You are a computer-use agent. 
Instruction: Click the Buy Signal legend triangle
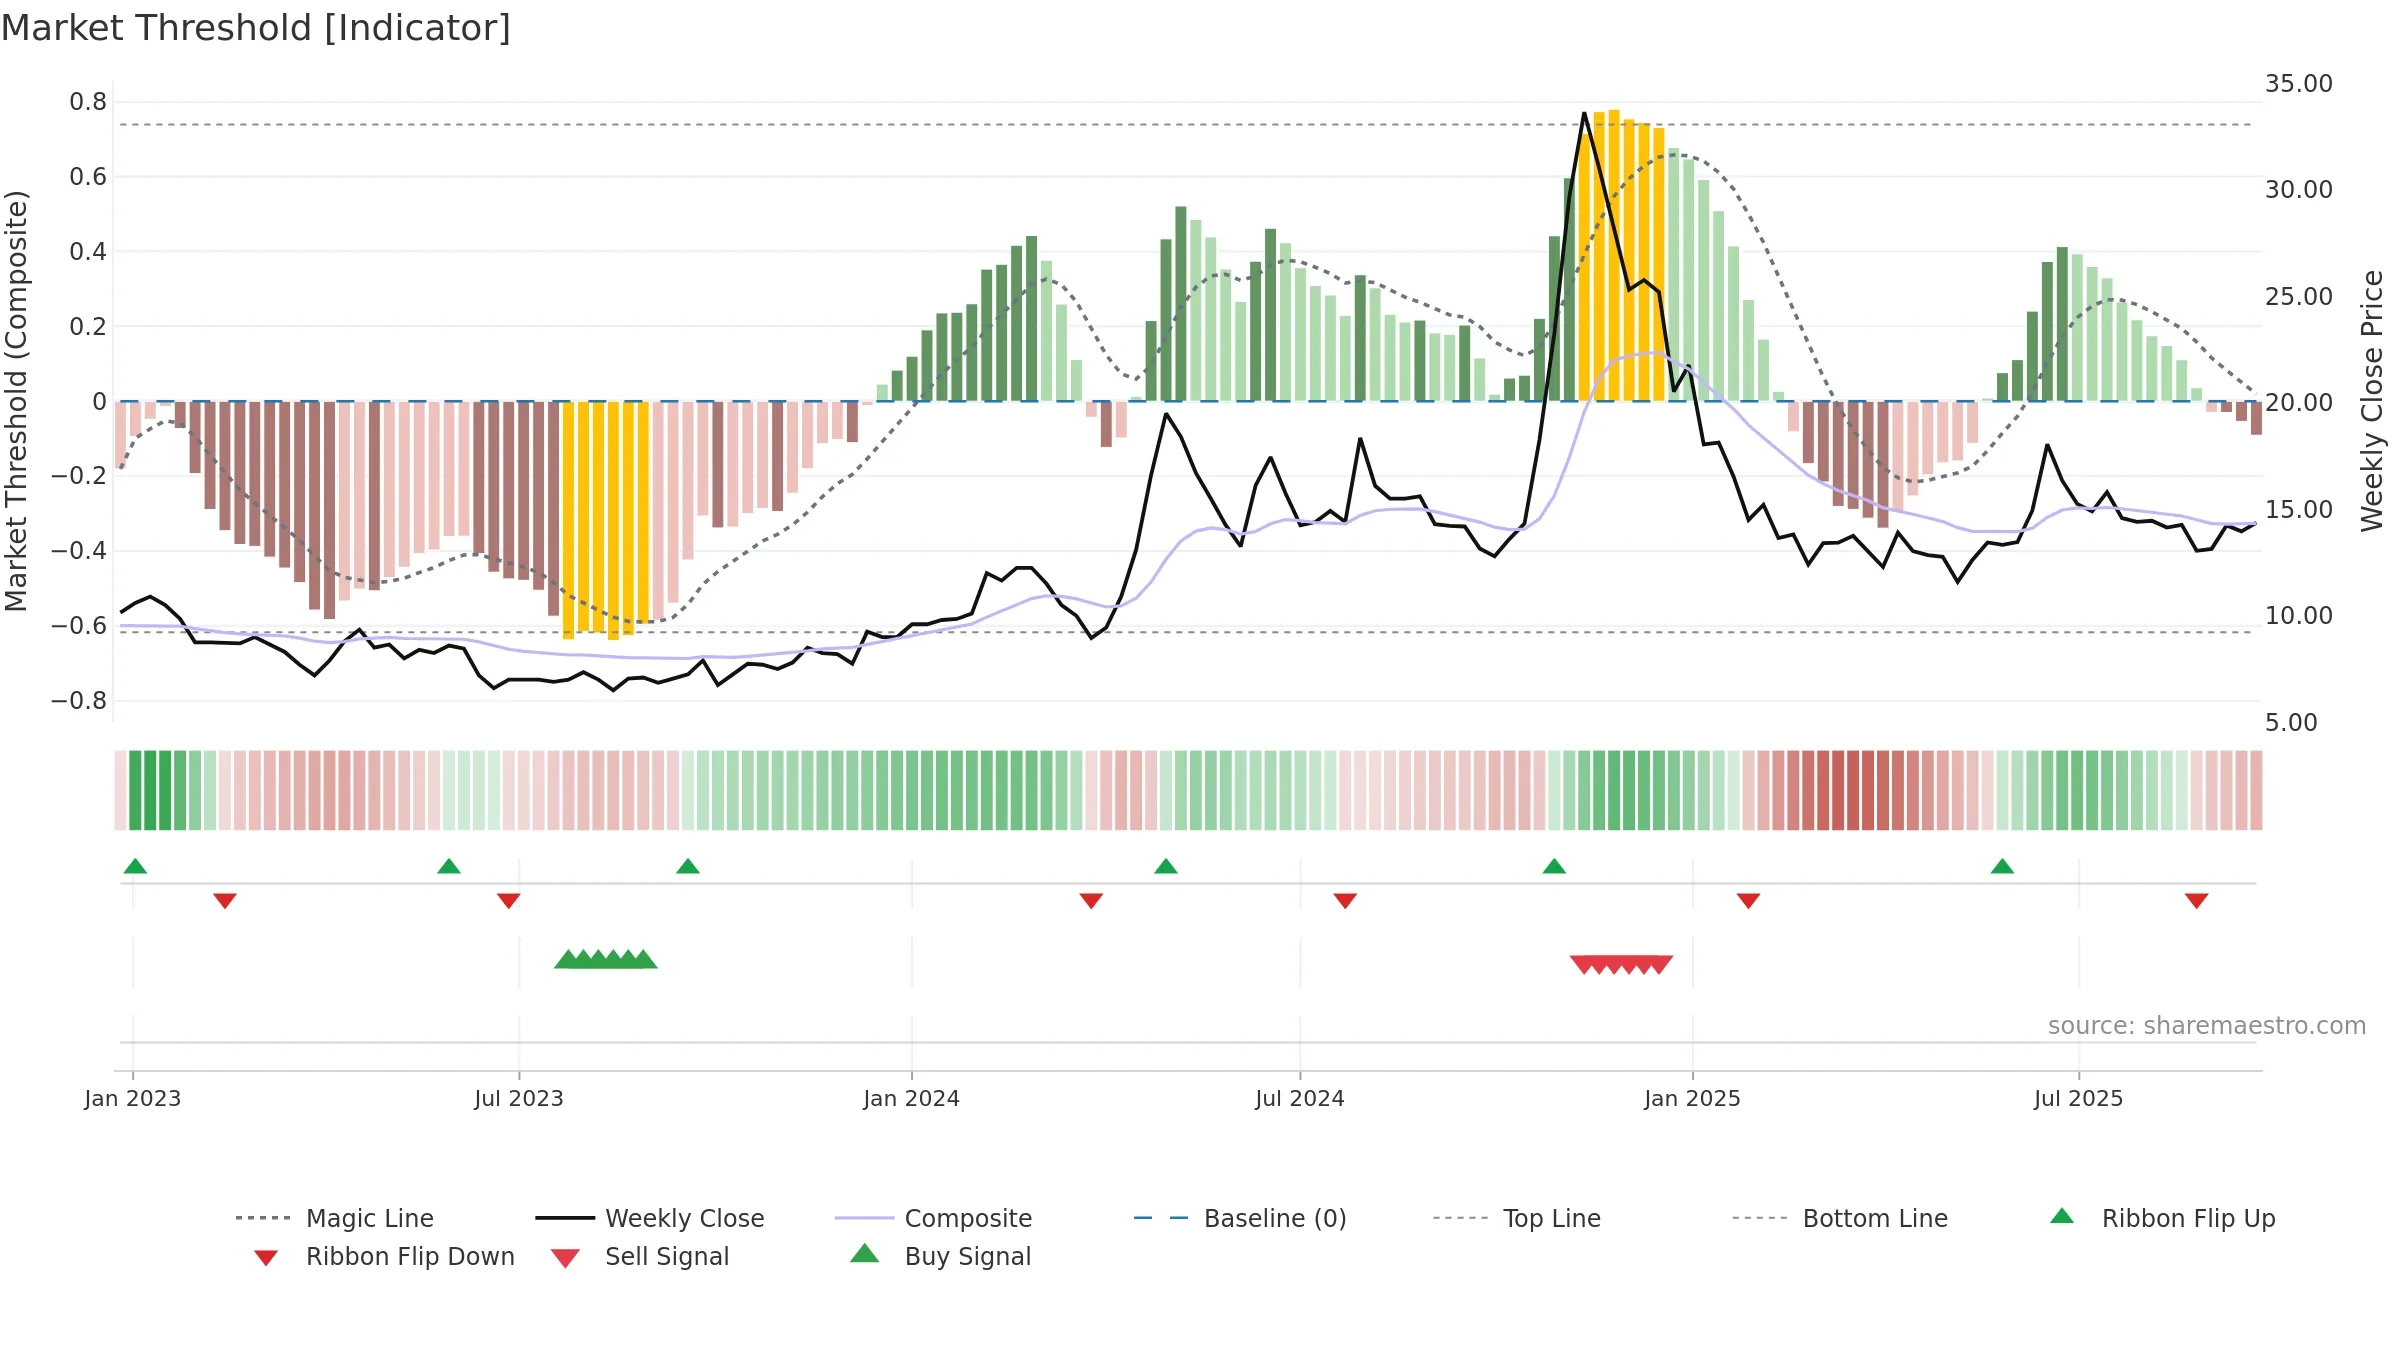(x=865, y=1253)
